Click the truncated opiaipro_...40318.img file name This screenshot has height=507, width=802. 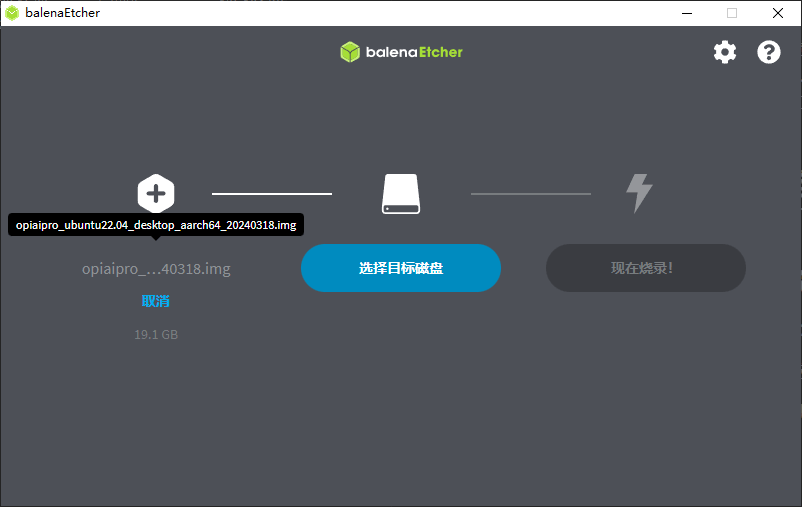[x=156, y=269]
